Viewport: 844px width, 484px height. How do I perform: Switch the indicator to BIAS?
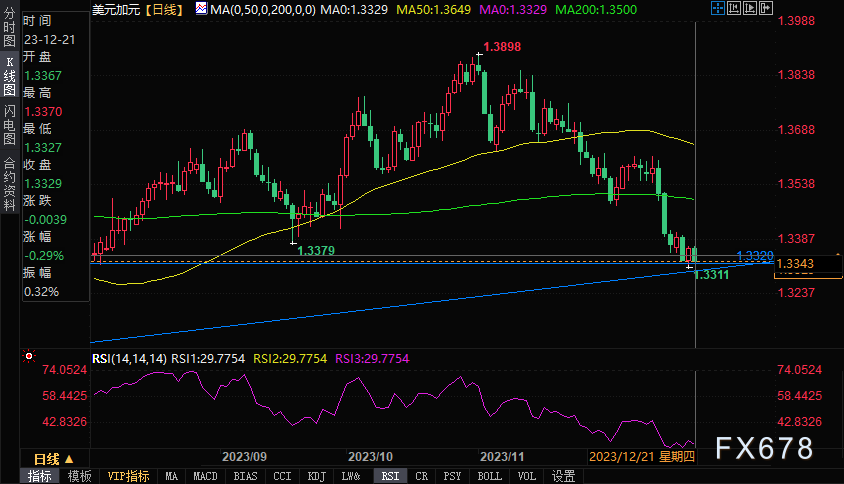click(x=245, y=476)
